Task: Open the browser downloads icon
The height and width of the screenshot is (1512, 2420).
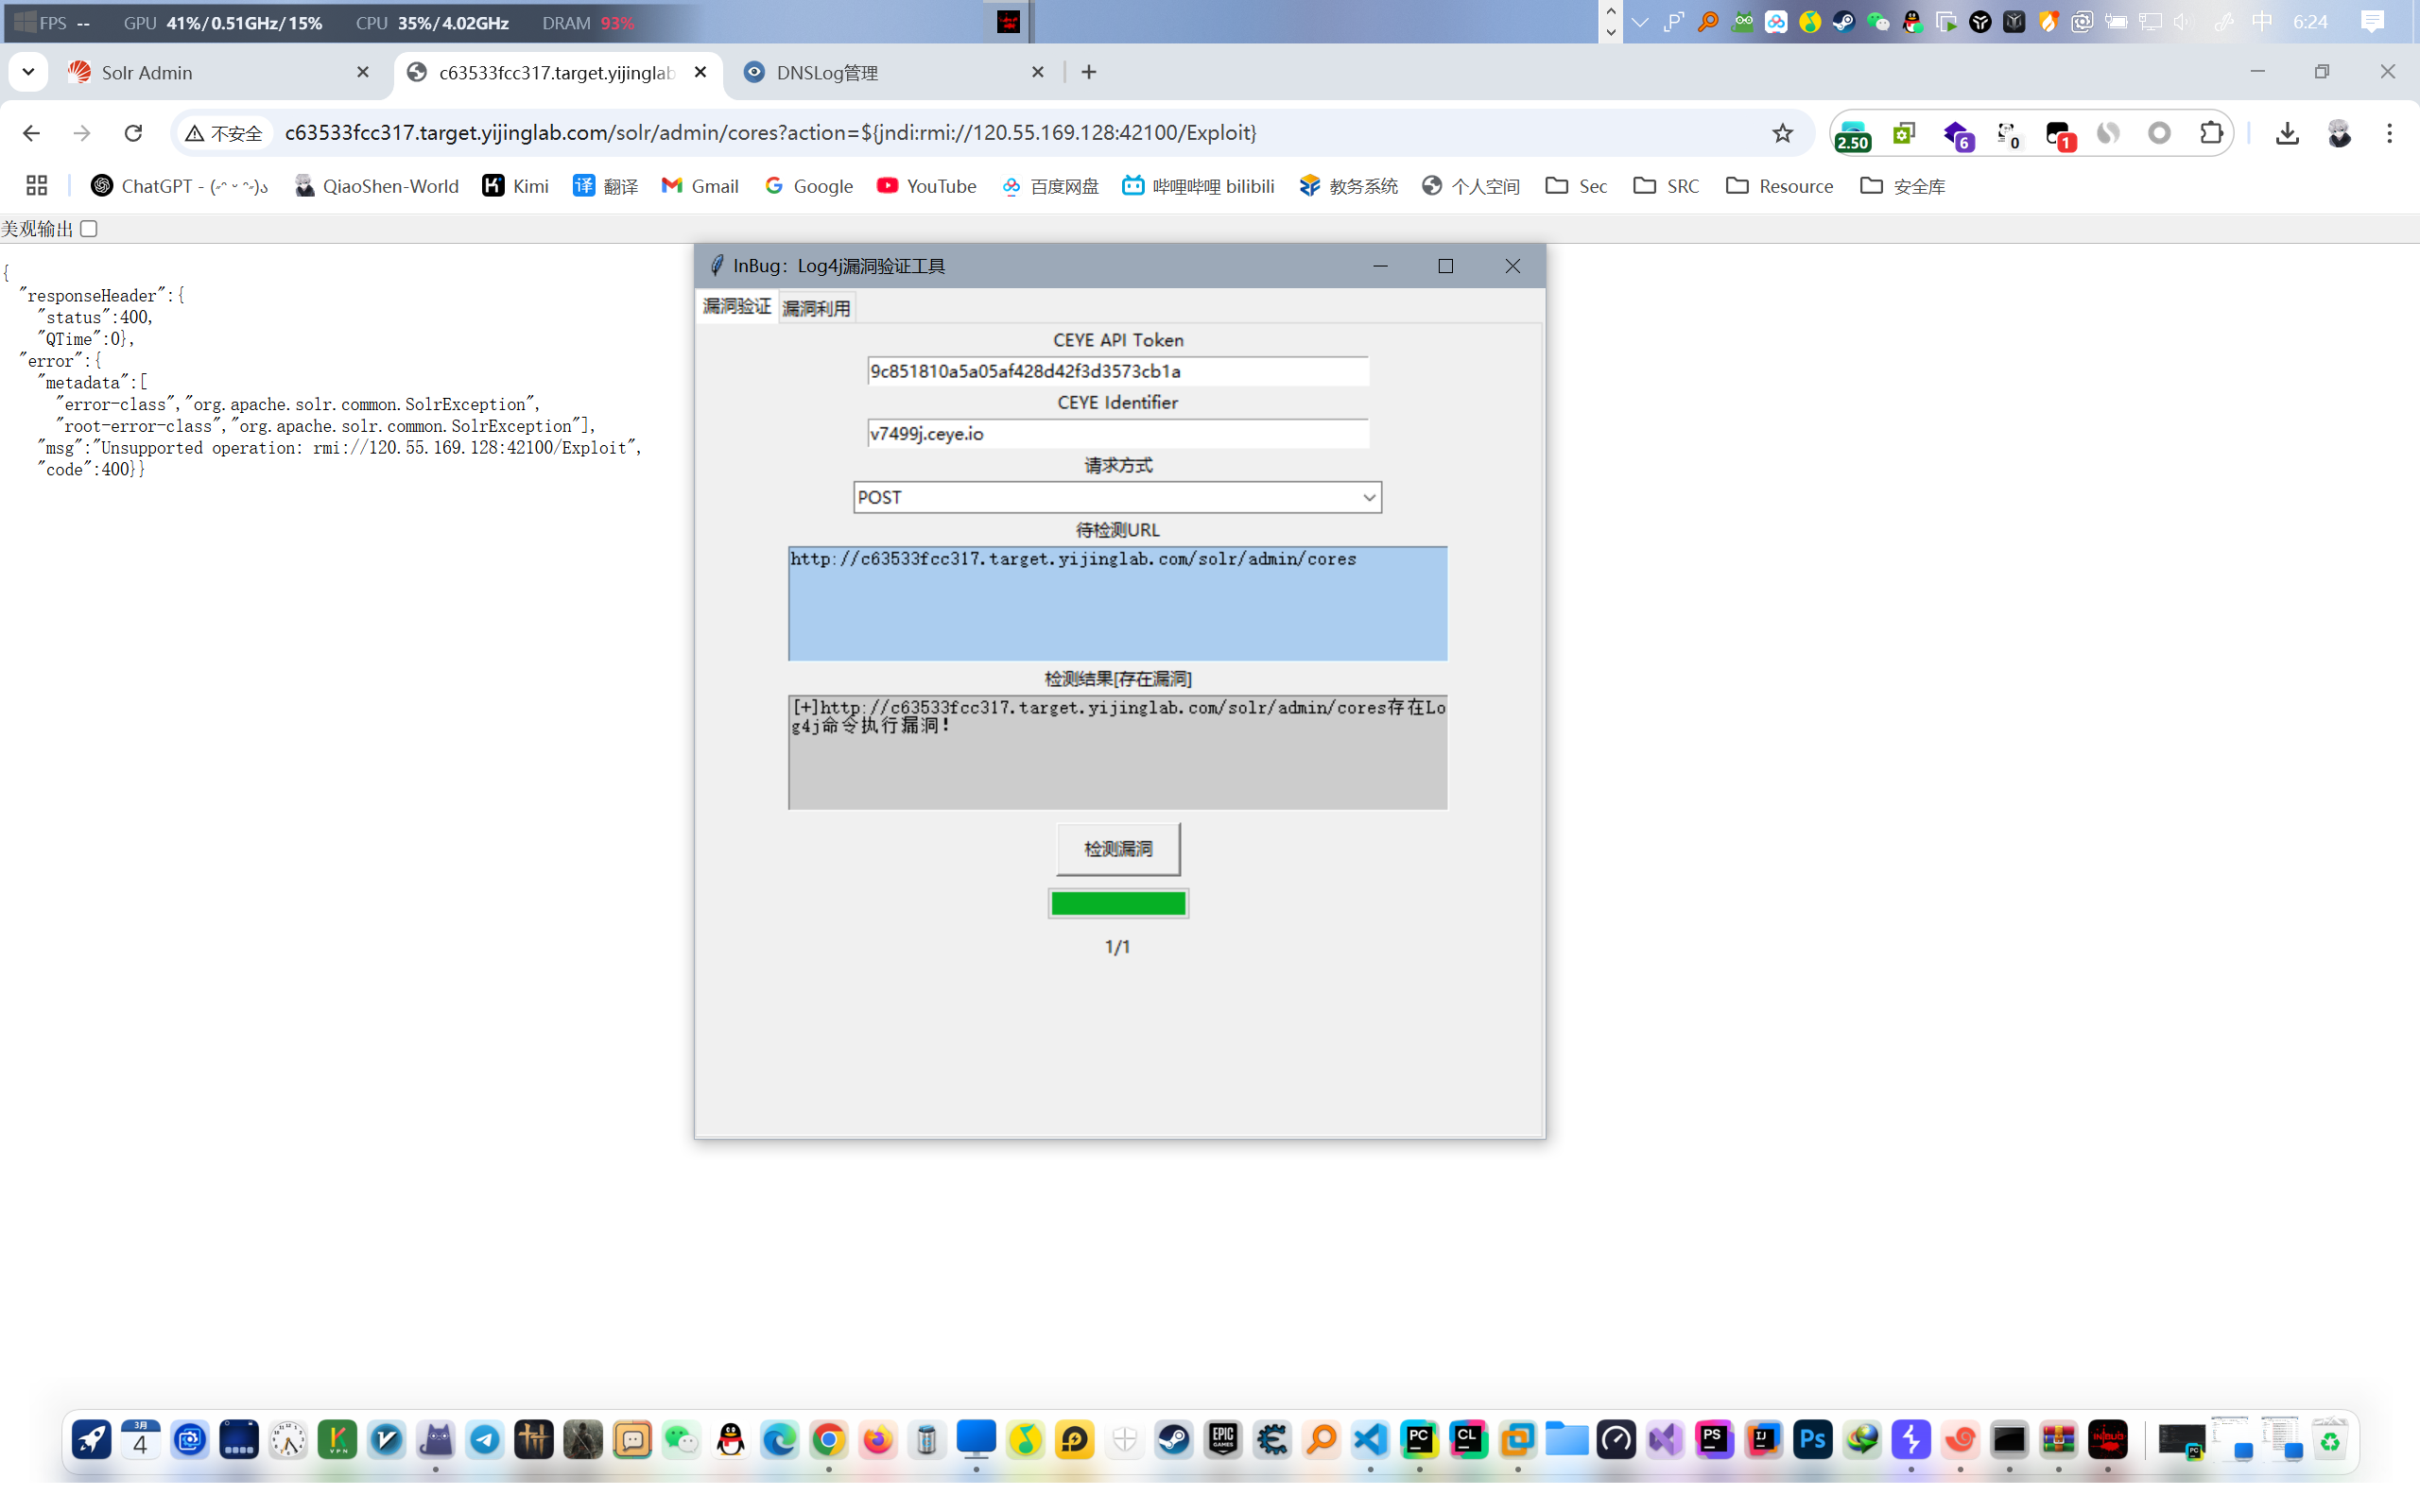Action: point(2287,133)
